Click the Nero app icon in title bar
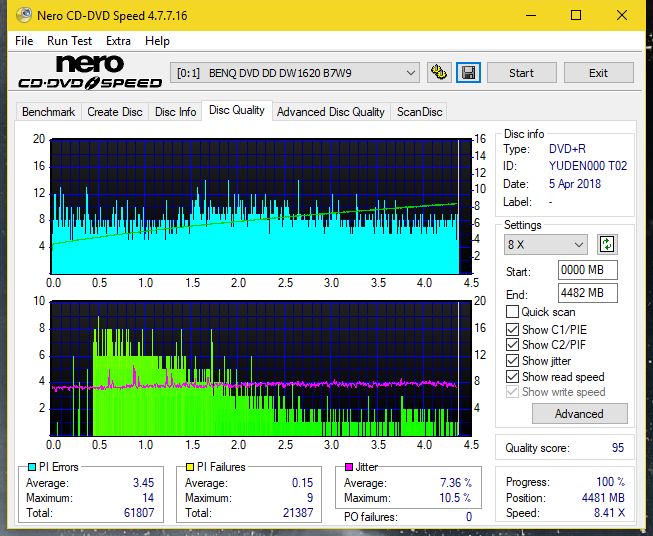This screenshot has width=653, height=536. (24, 15)
